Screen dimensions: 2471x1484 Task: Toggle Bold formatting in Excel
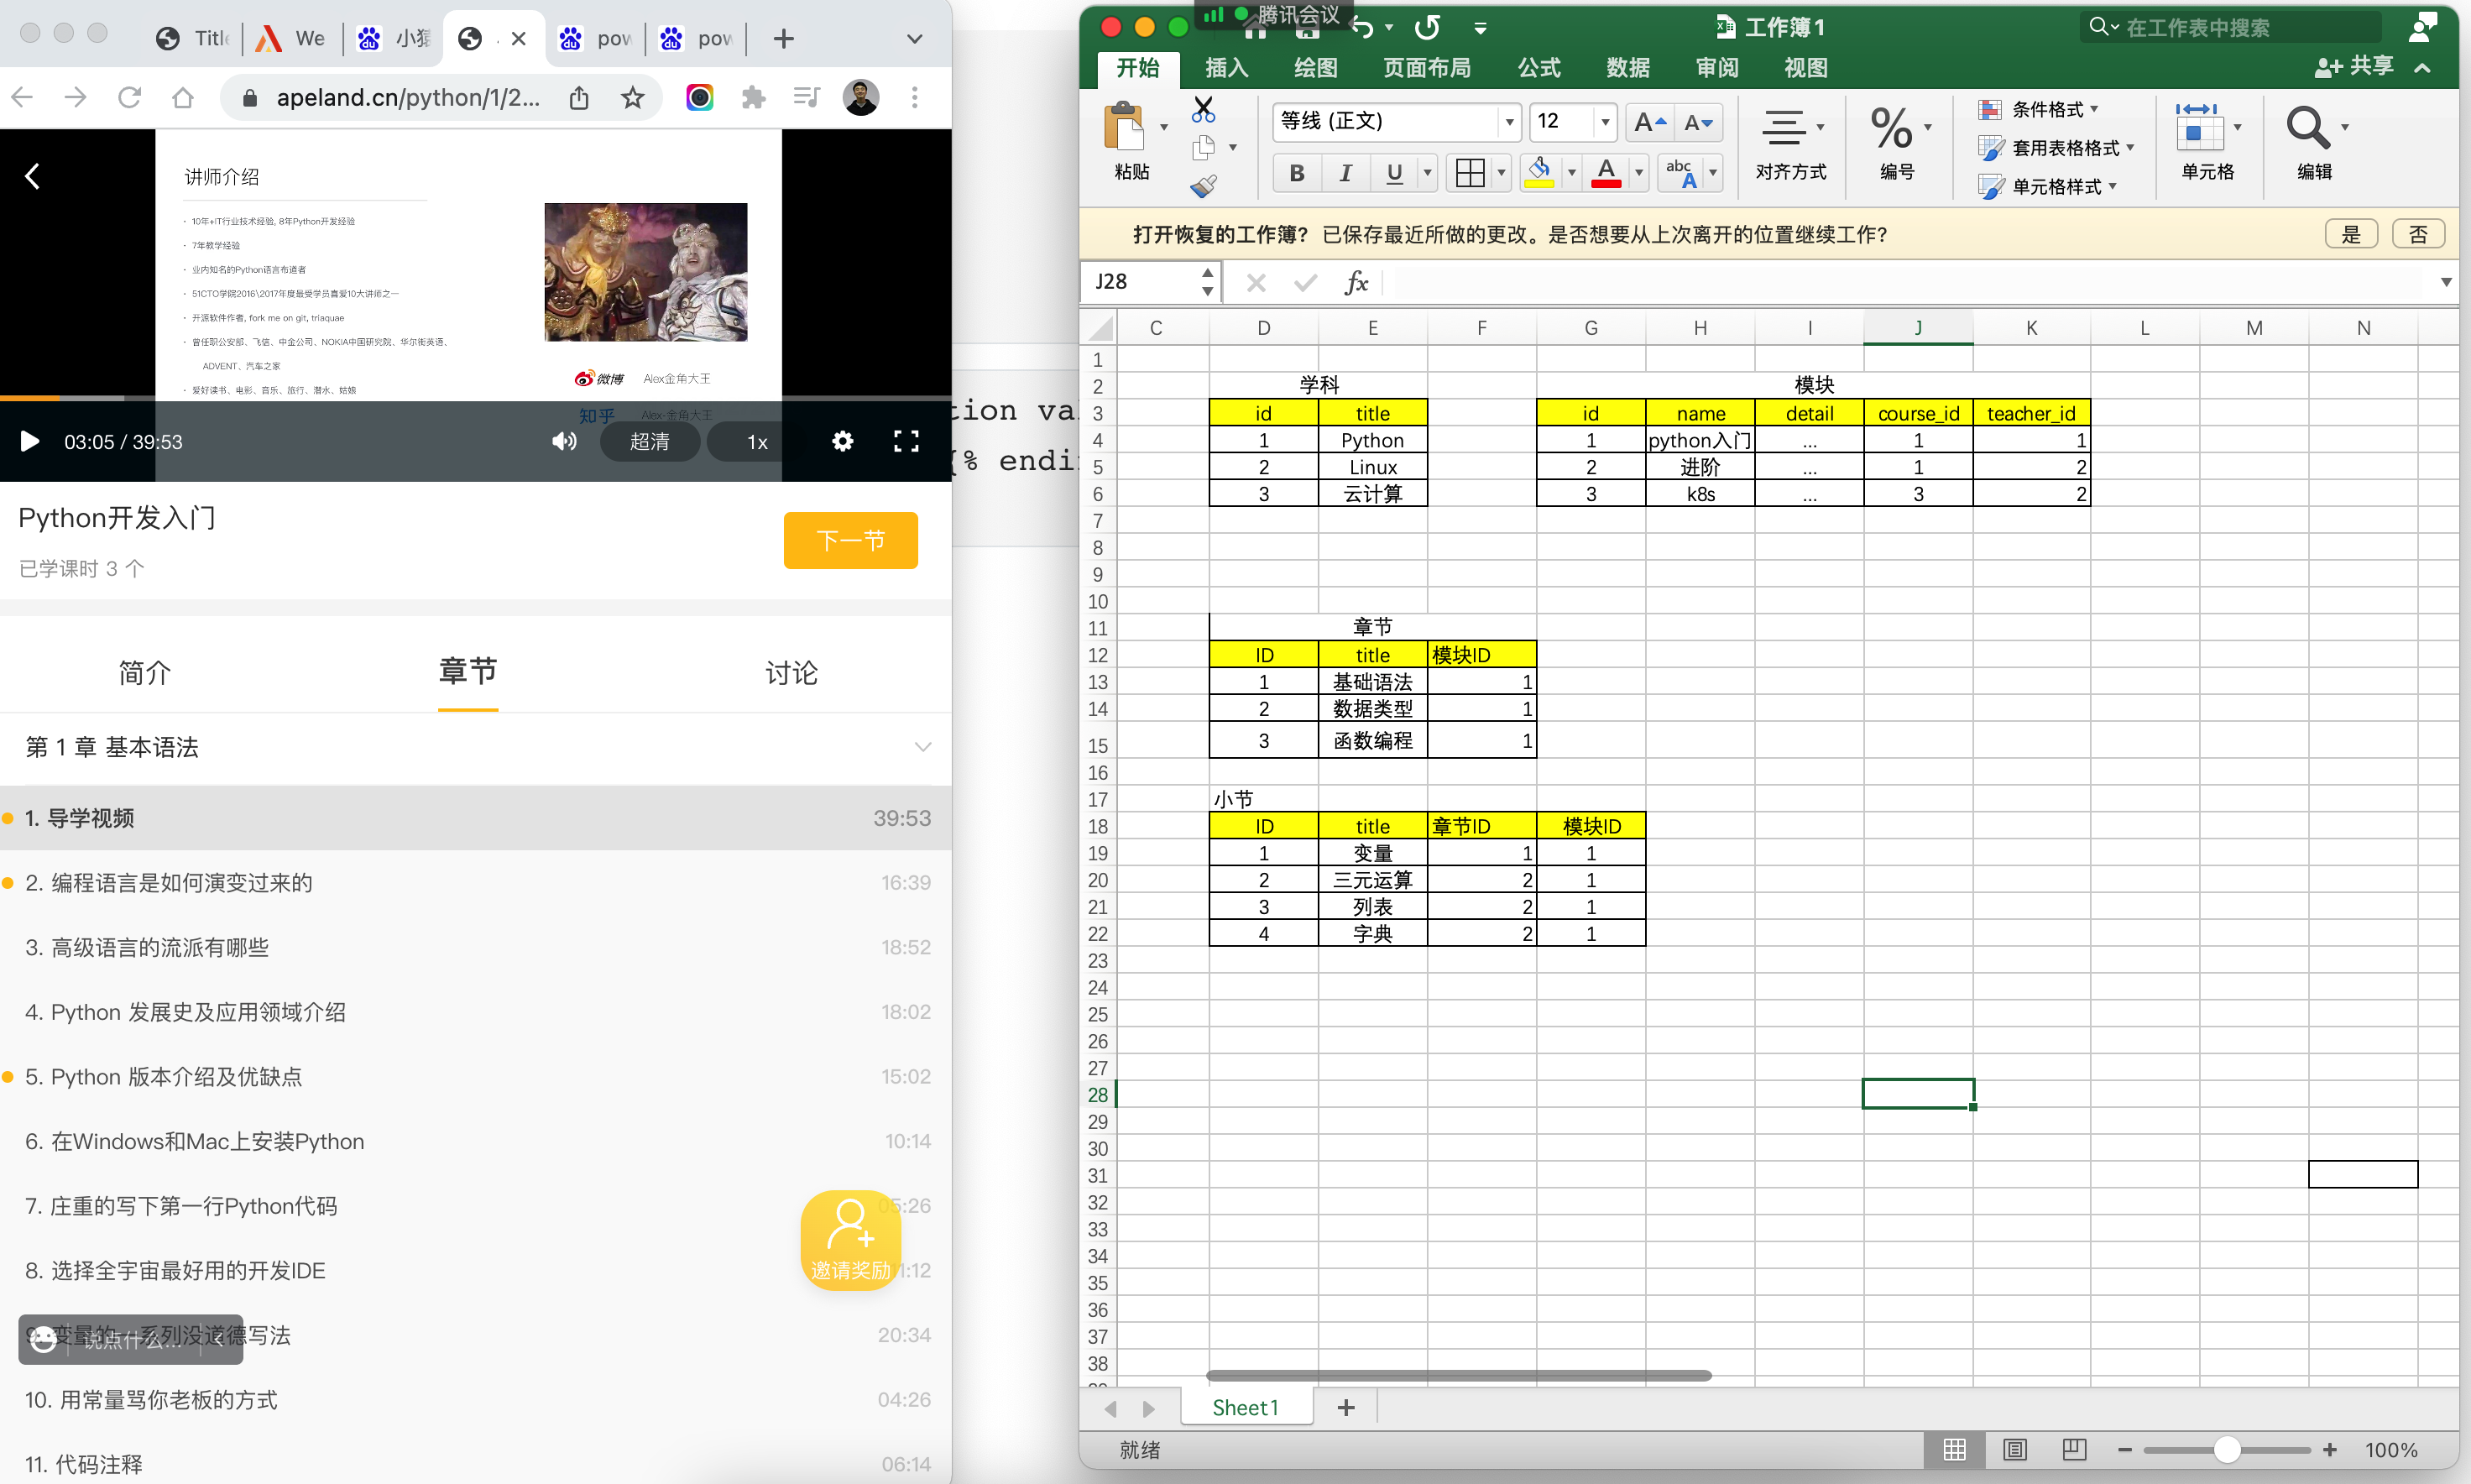[x=1297, y=173]
